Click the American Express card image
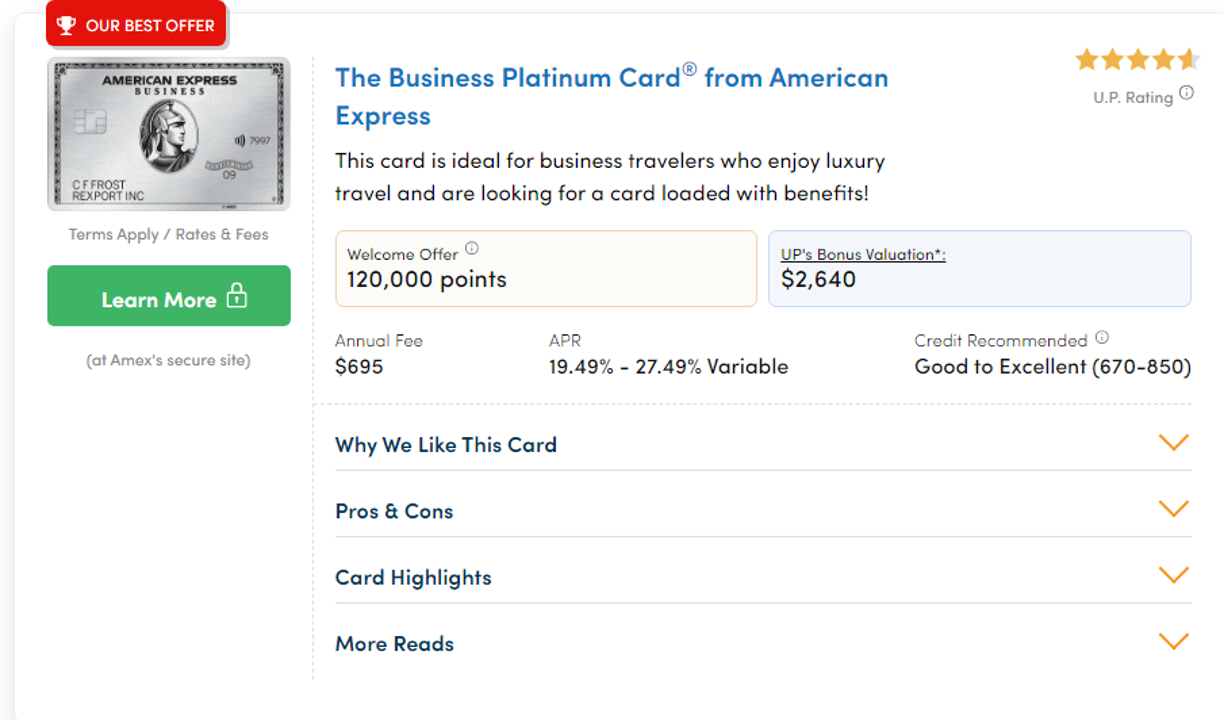The height and width of the screenshot is (720, 1224). click(x=169, y=134)
